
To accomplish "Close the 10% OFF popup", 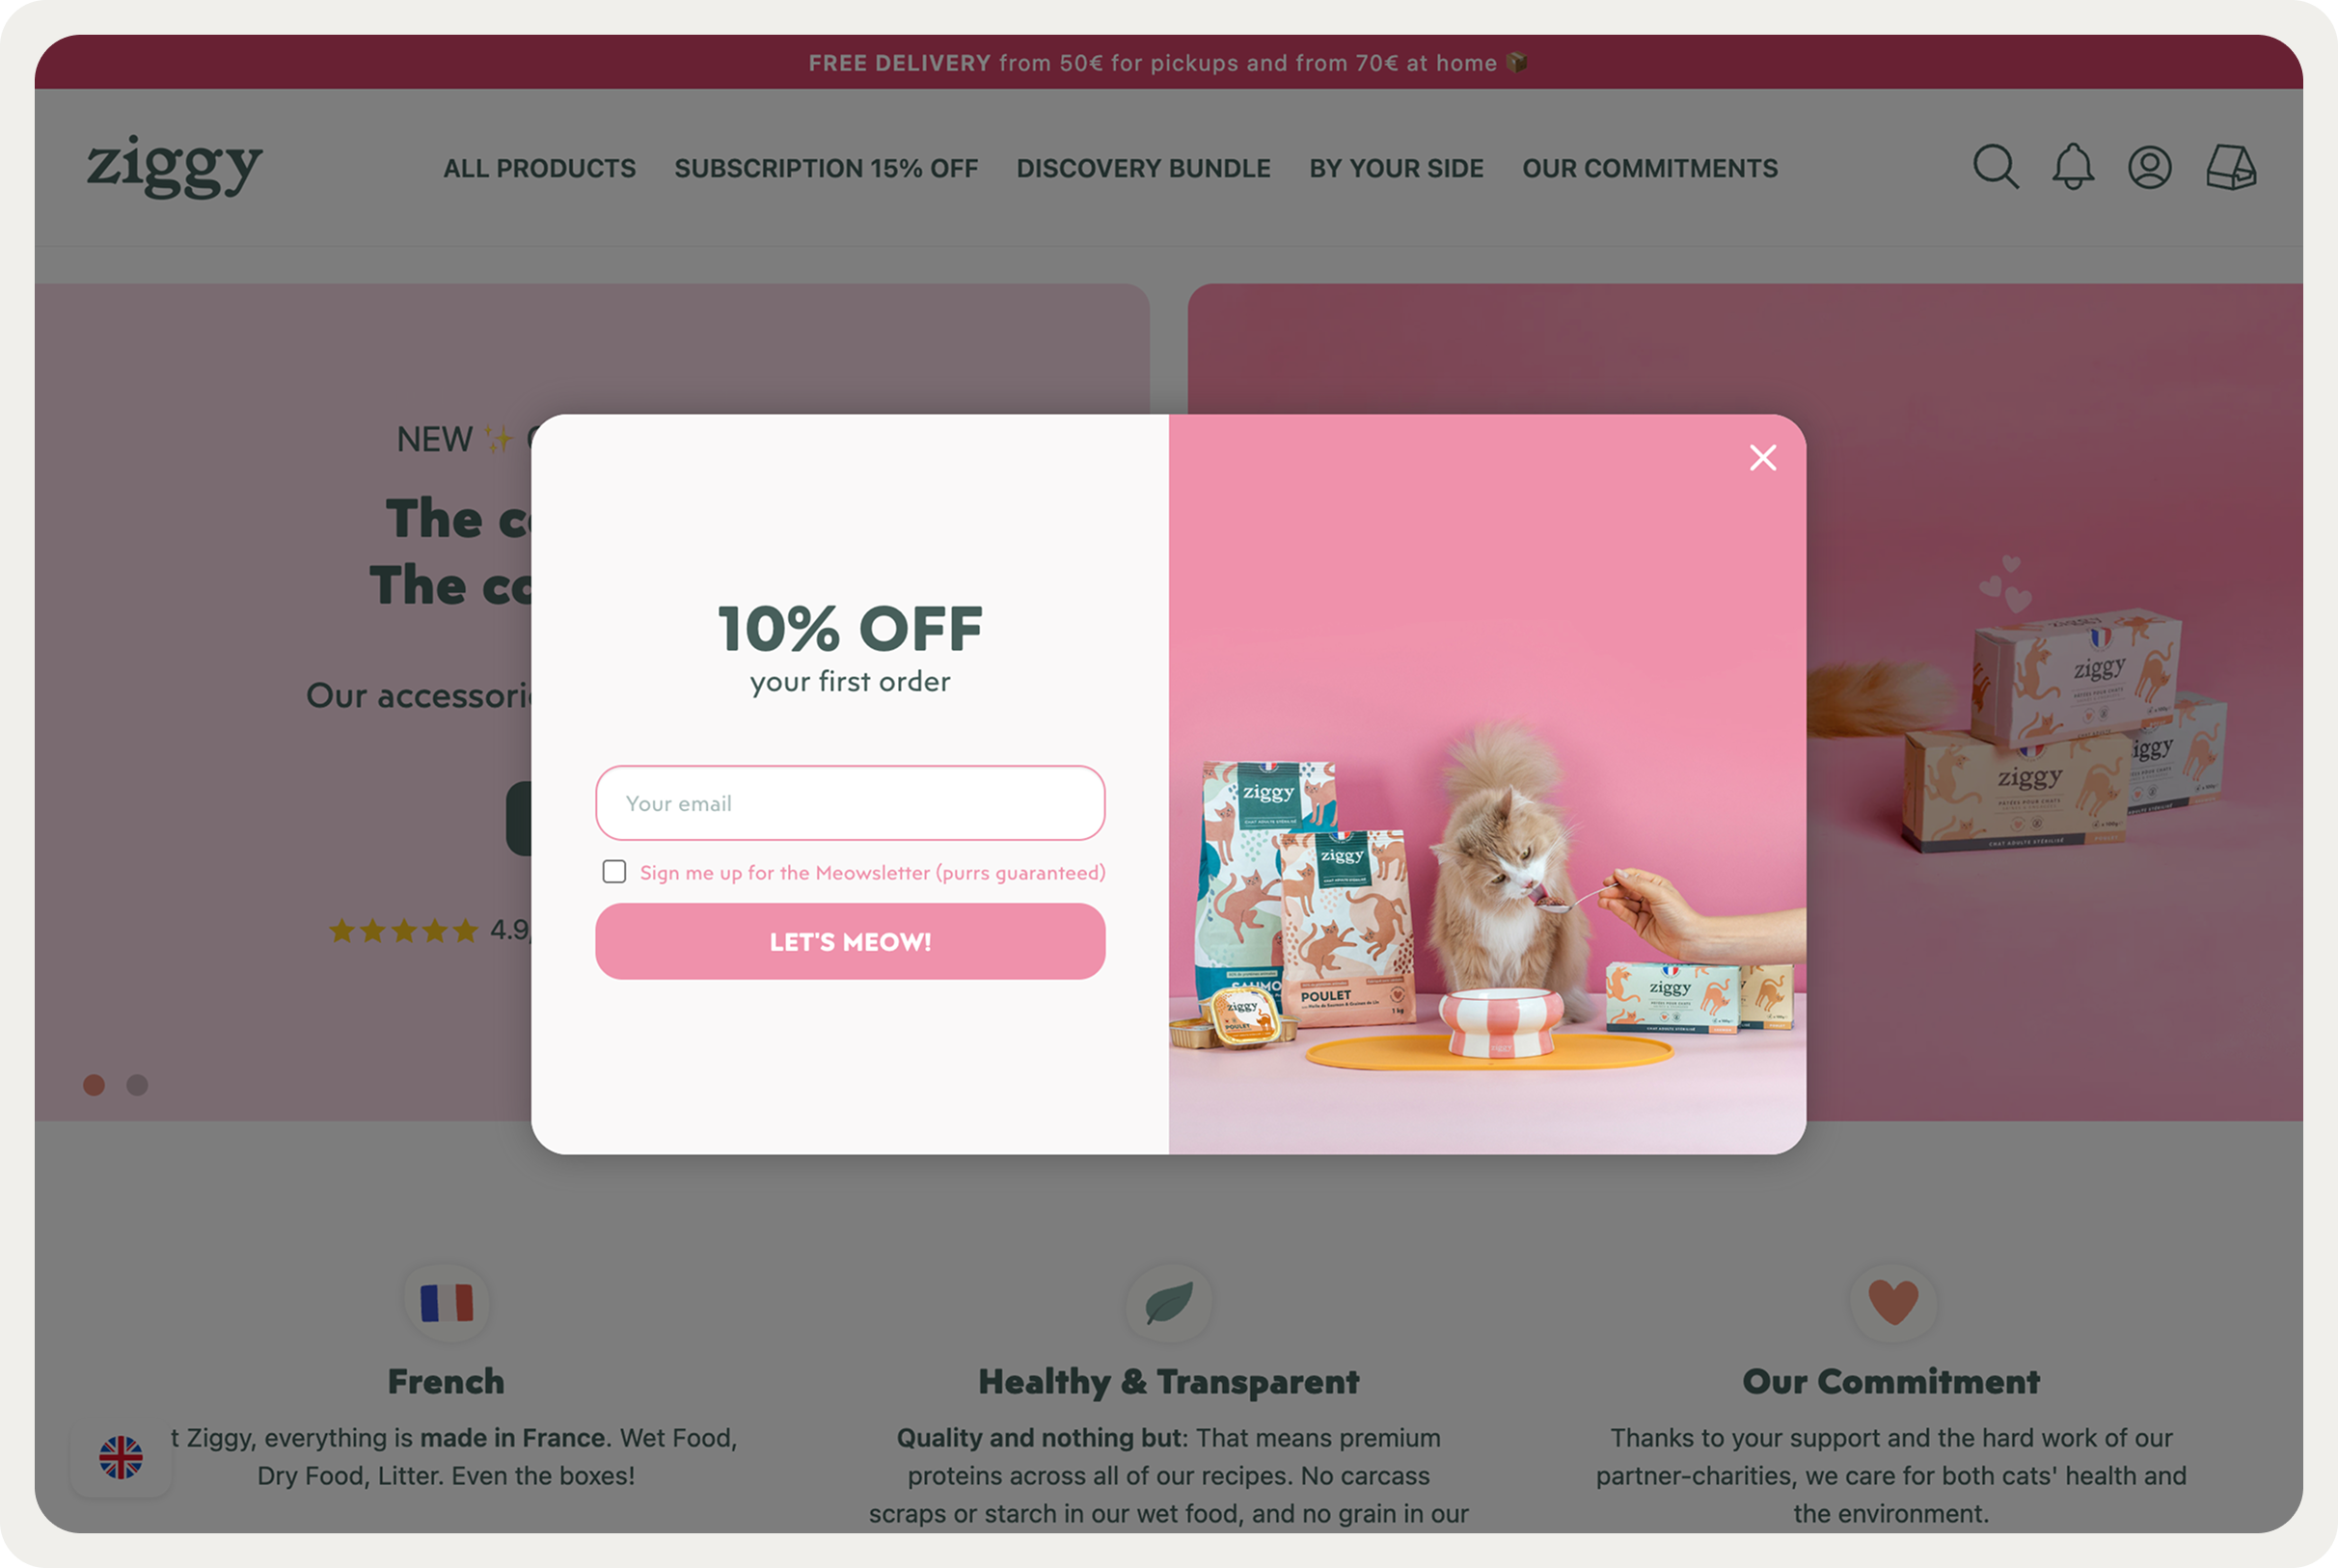I will pos(1763,458).
